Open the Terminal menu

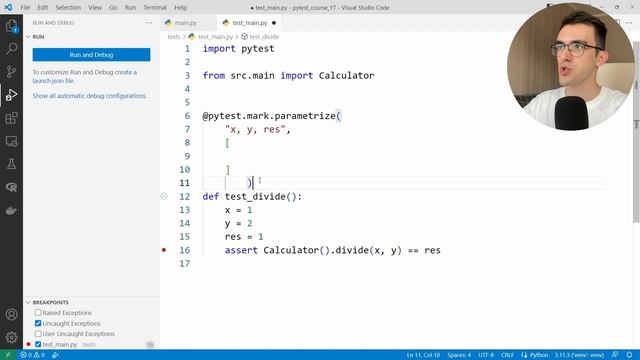[x=155, y=7]
